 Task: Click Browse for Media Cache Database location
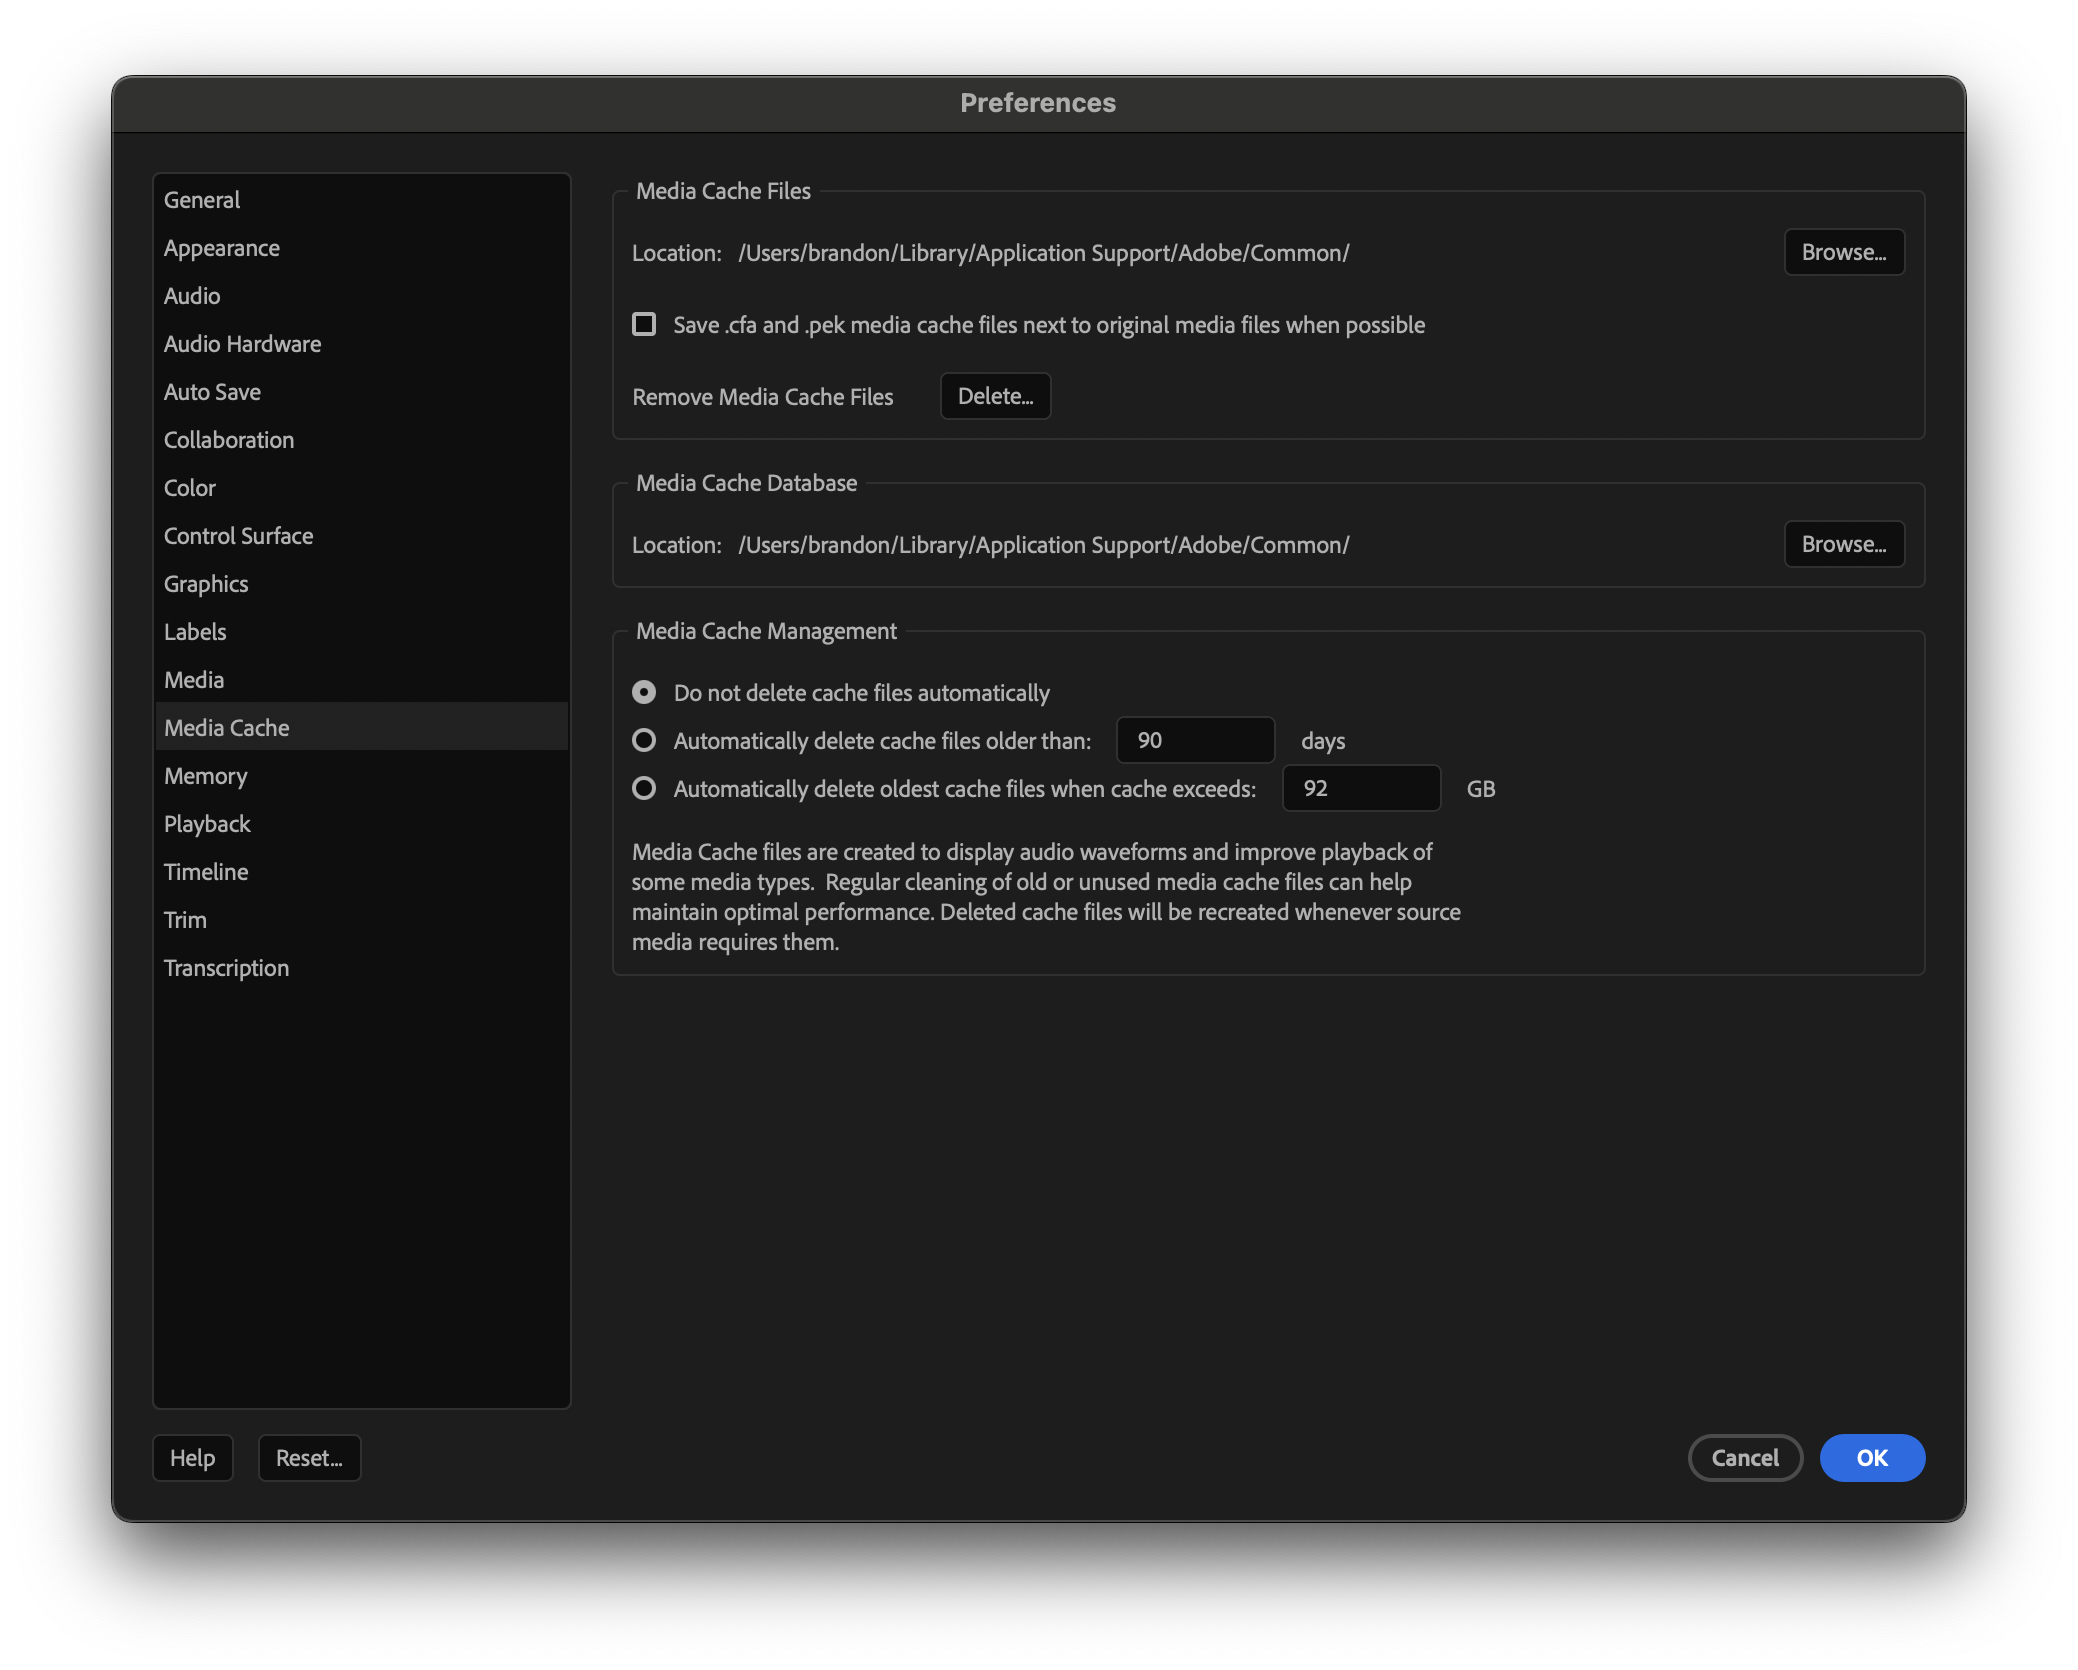point(1843,544)
